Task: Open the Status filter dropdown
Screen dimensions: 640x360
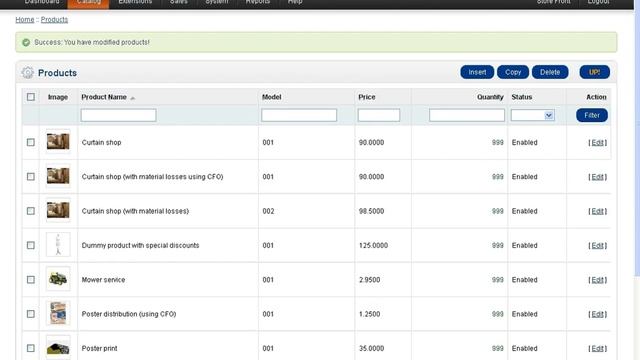Action: [532, 115]
